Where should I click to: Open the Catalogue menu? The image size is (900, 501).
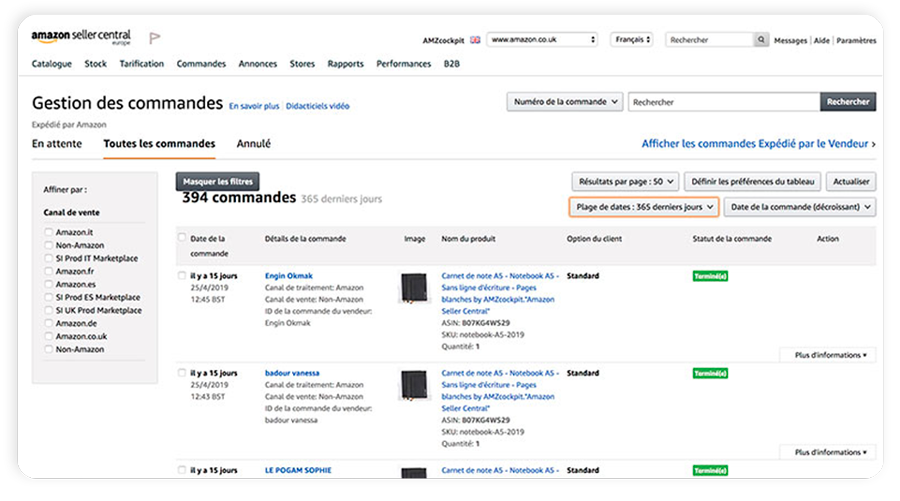(x=52, y=64)
